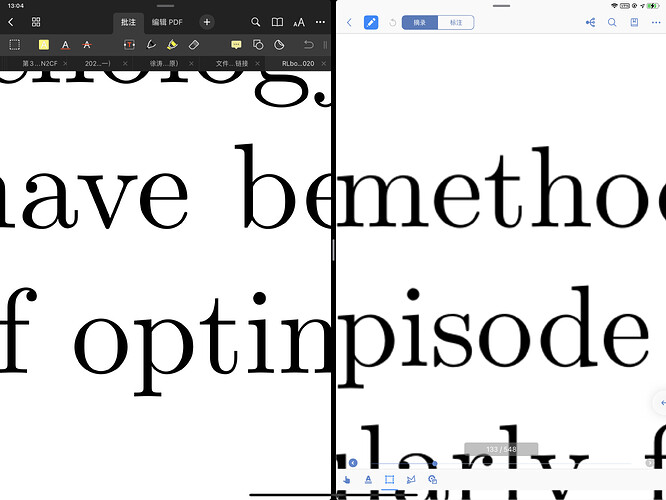The width and height of the screenshot is (666, 500).
Task: Open the book reading mode icon
Action: (x=277, y=22)
